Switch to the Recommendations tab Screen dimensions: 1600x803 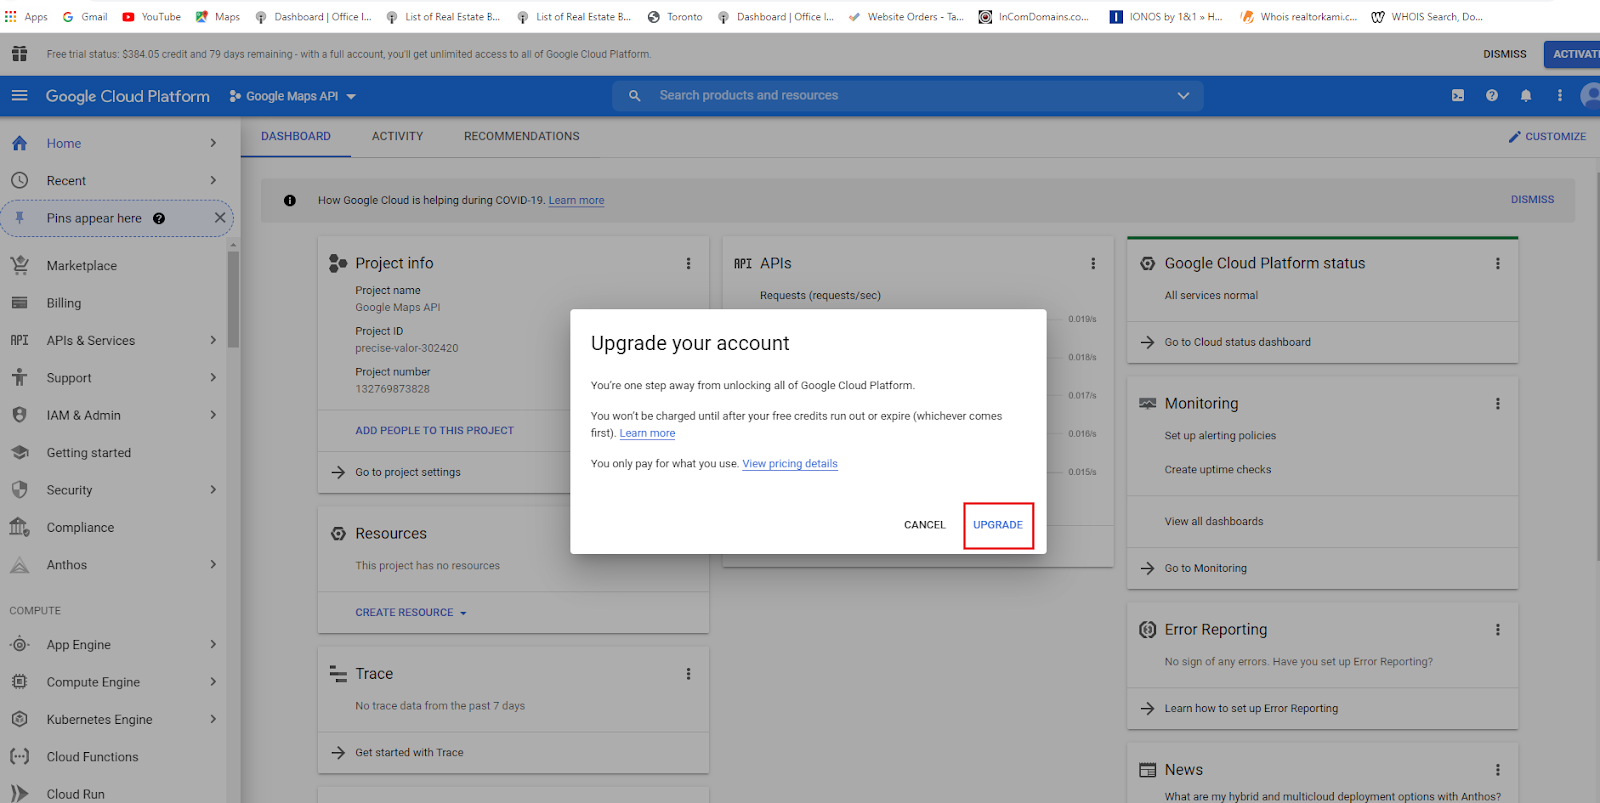click(521, 137)
